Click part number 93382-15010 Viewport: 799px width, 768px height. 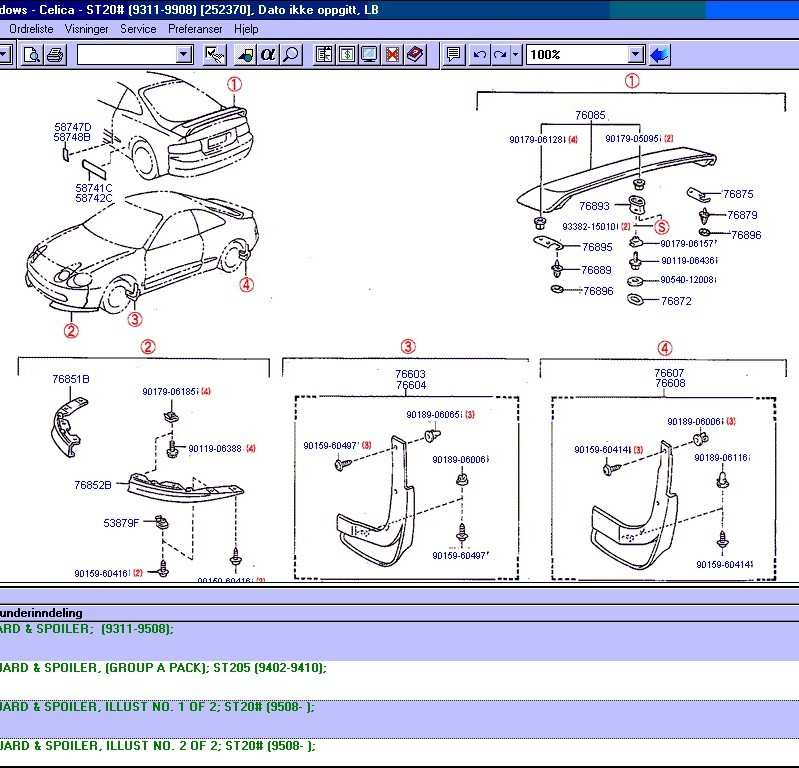tap(590, 227)
